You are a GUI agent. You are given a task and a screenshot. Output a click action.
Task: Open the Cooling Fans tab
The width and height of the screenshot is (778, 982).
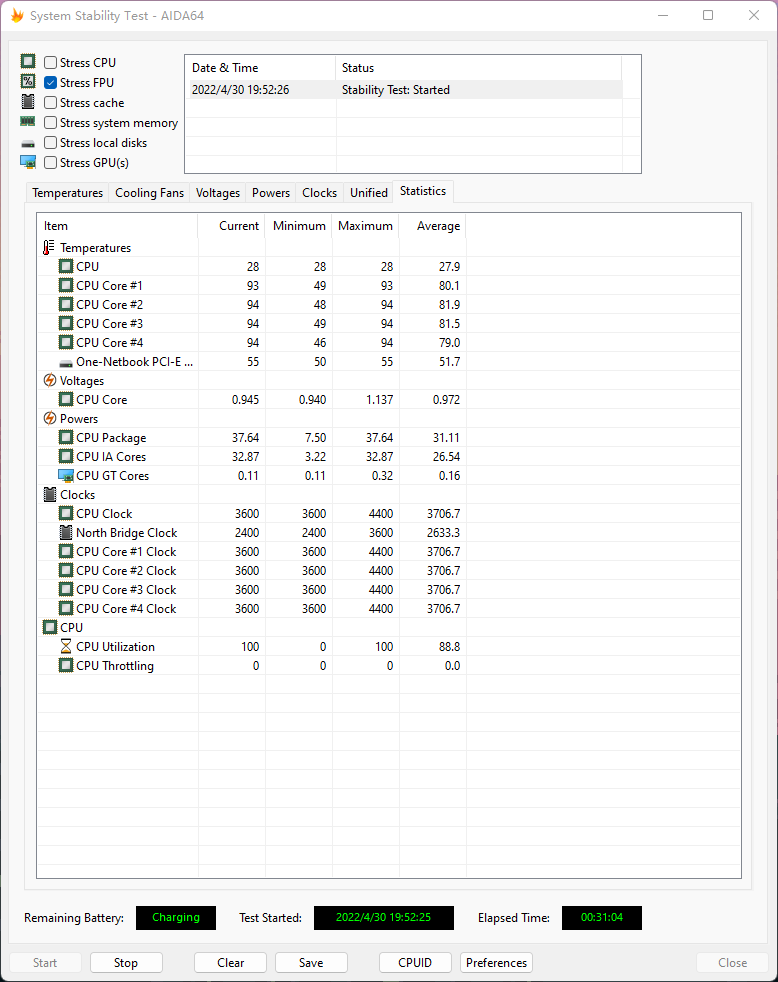pyautogui.click(x=149, y=193)
